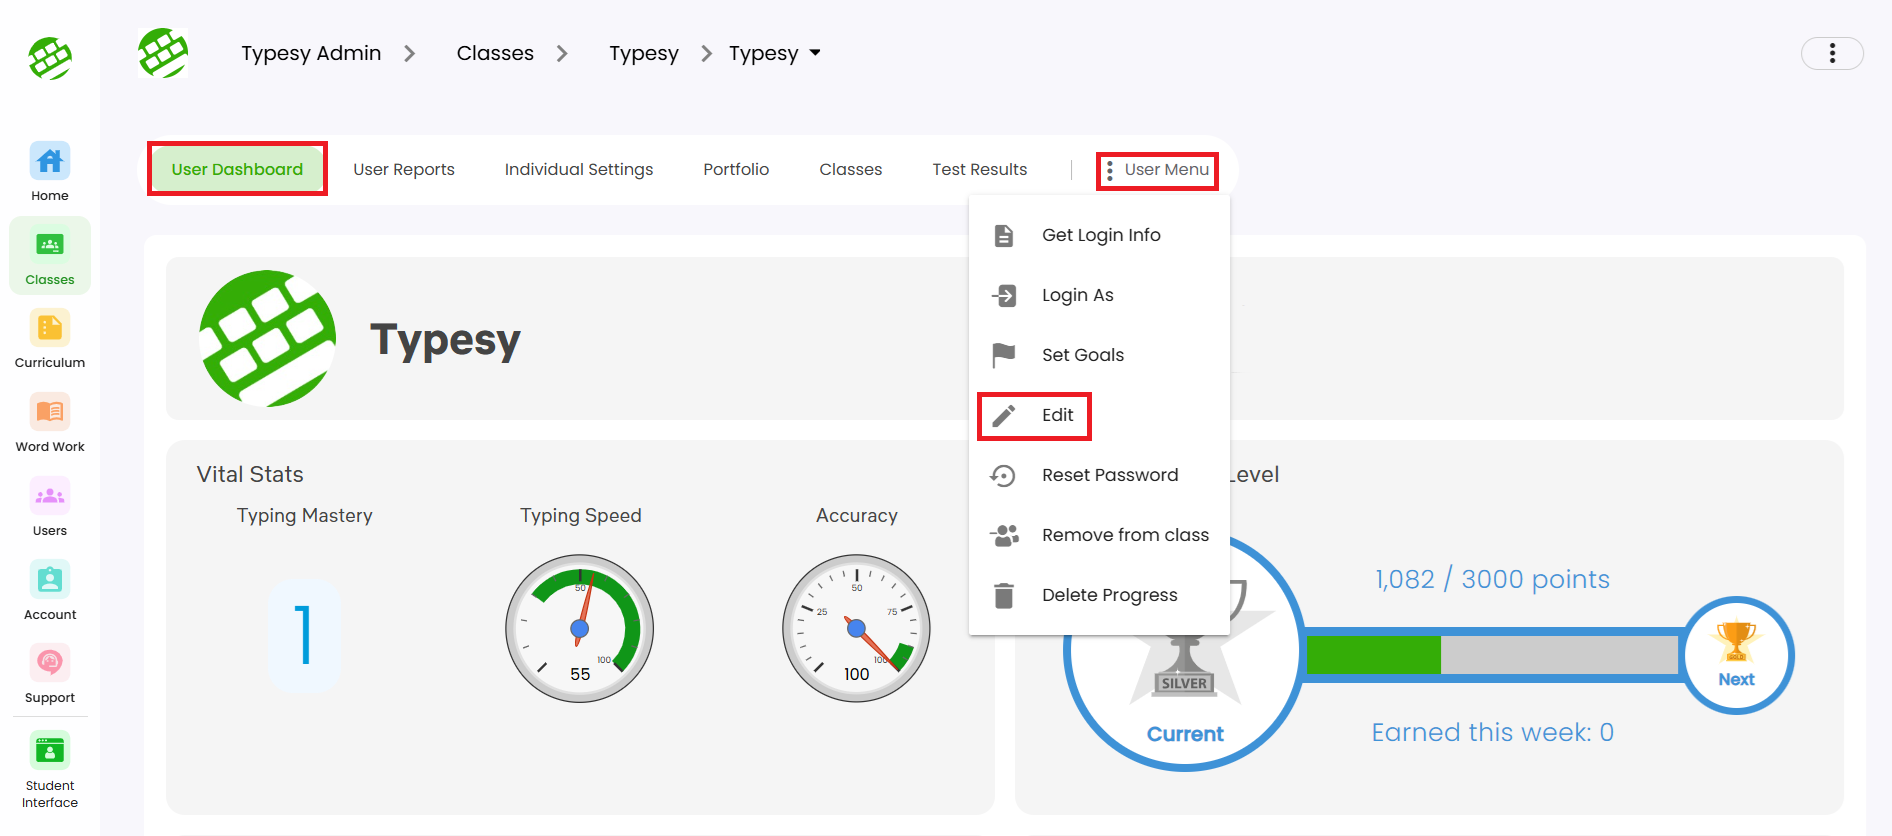This screenshot has width=1892, height=836.
Task: Select Get Login Info from menu
Action: click(1099, 235)
